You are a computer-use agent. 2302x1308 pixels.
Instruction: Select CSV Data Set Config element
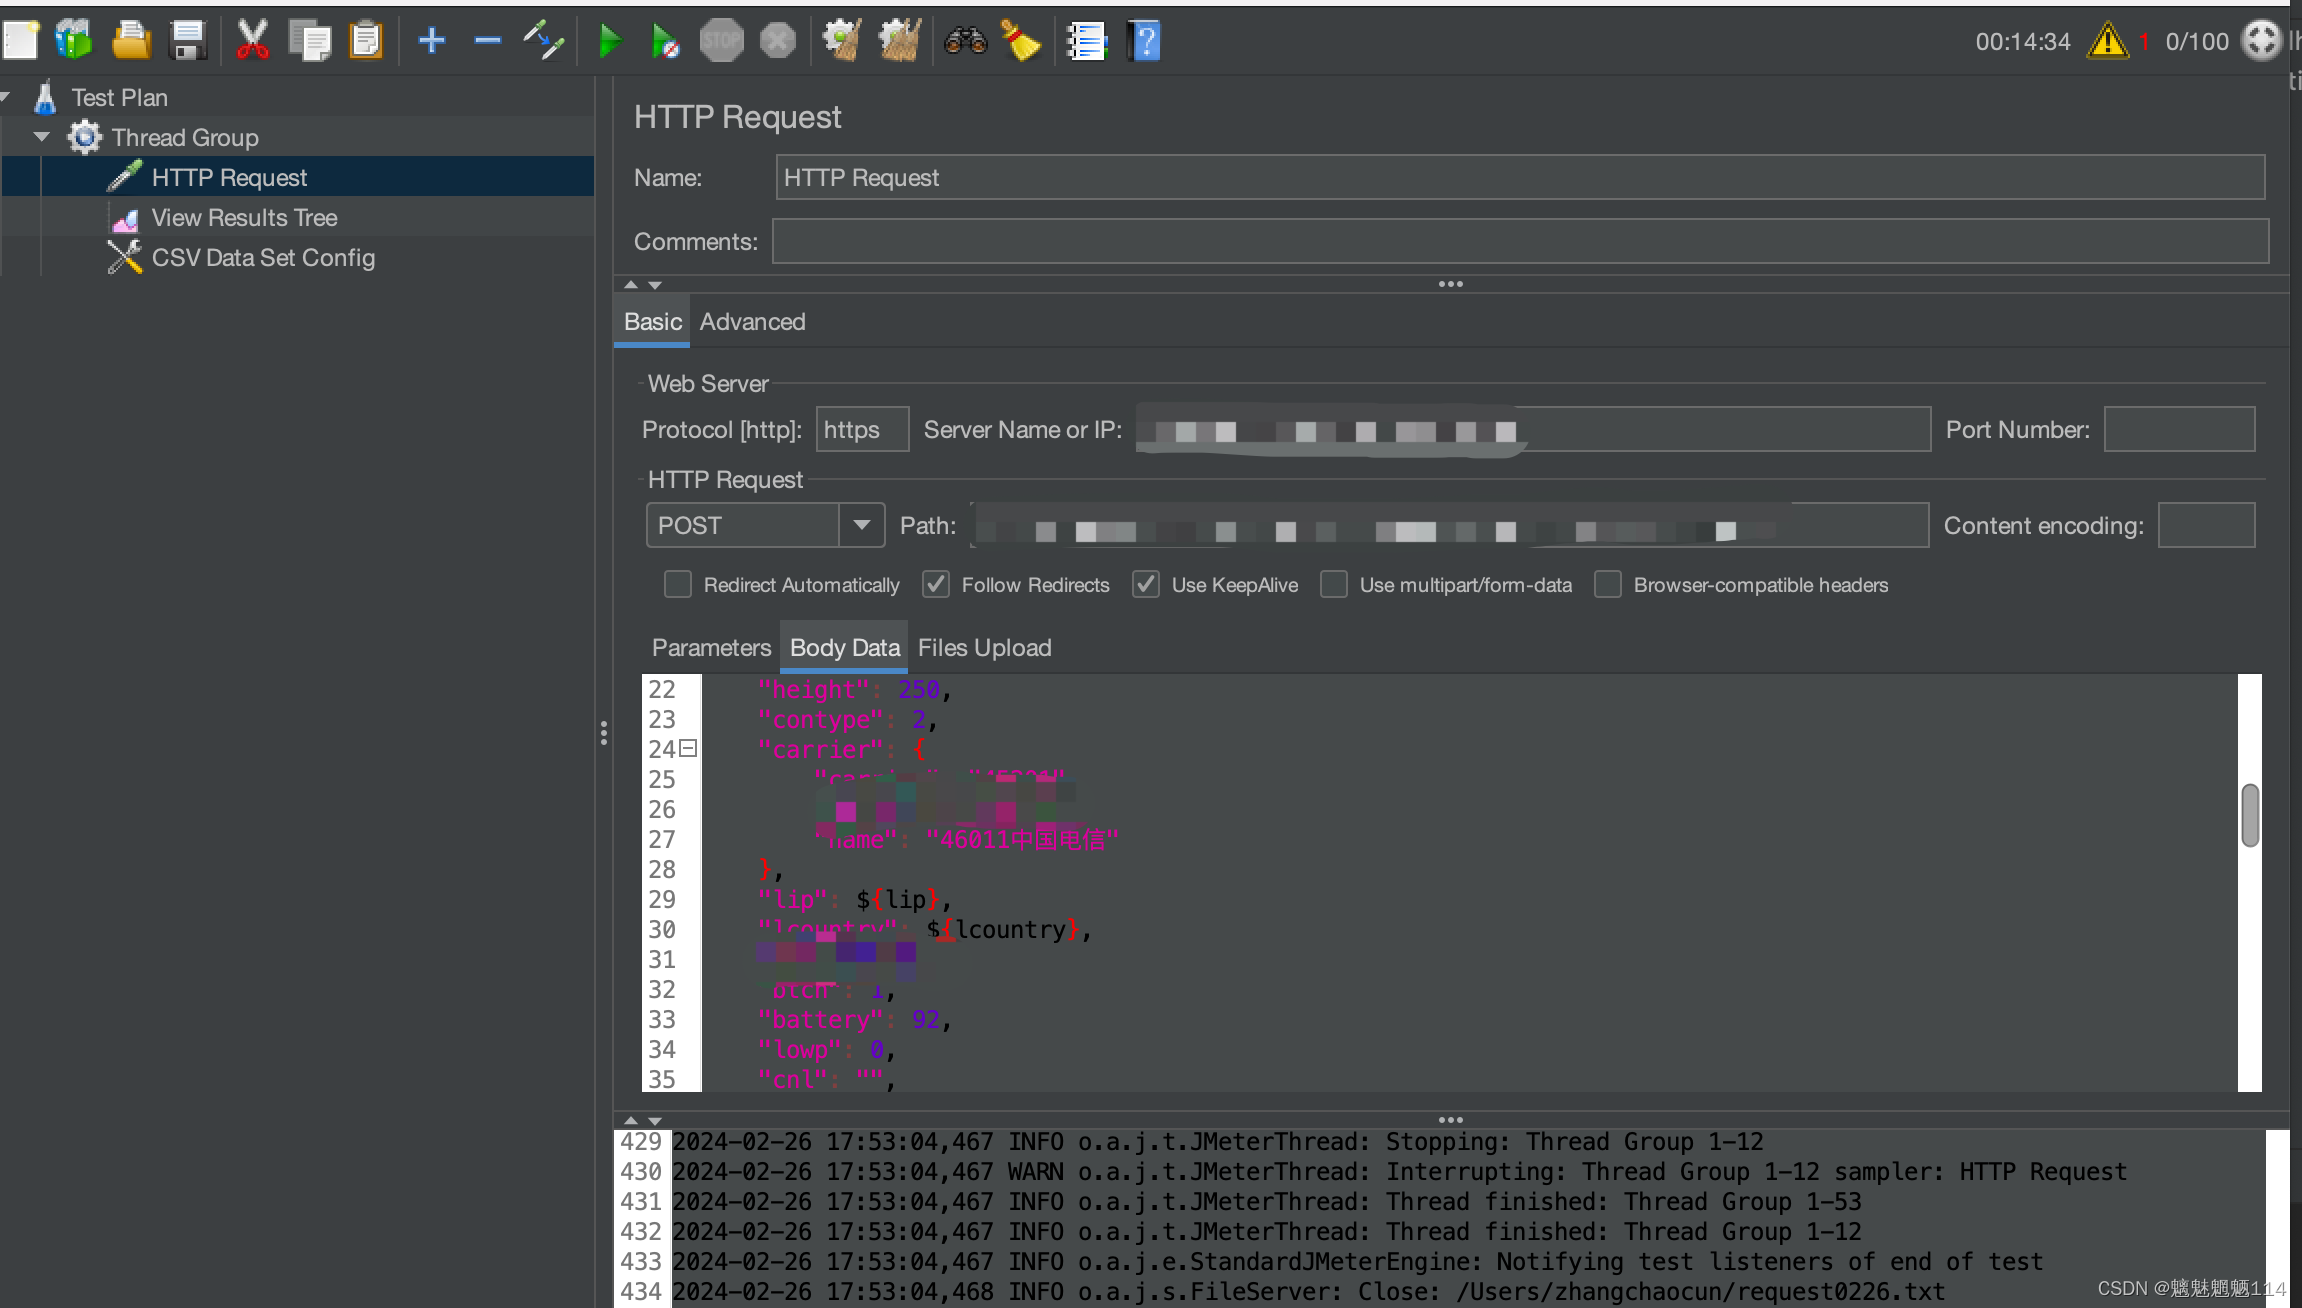[x=262, y=258]
